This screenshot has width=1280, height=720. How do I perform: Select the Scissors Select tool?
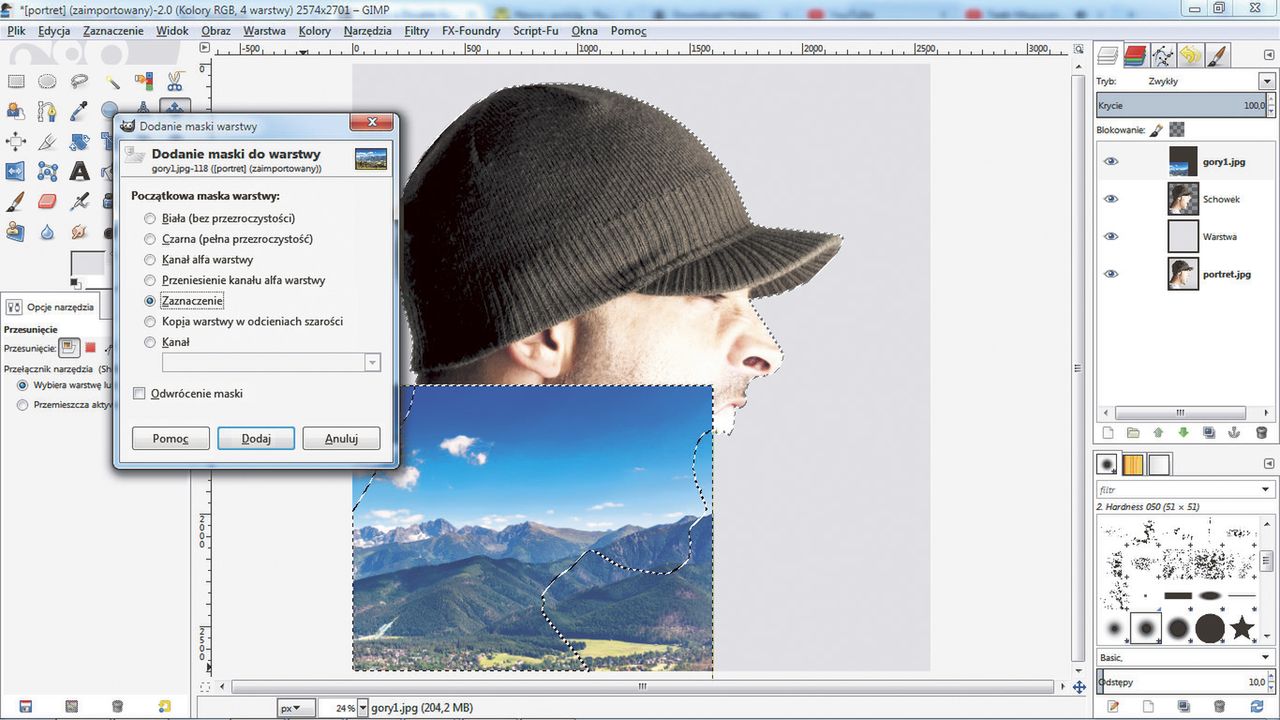tap(174, 81)
